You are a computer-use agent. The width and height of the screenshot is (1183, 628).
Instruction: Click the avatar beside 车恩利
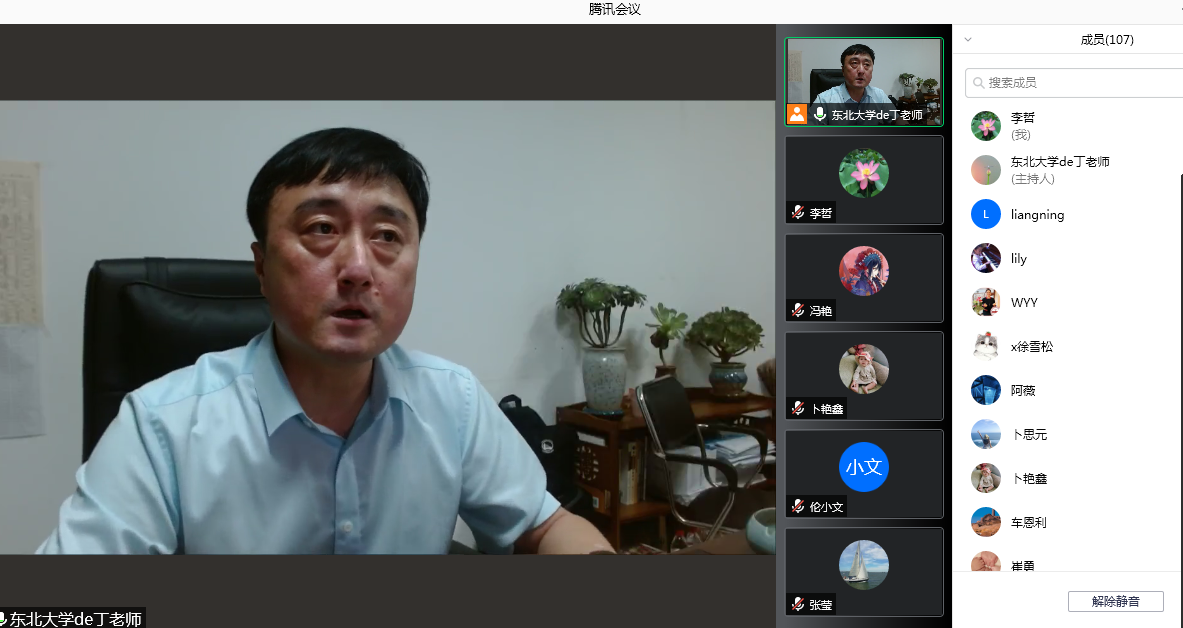point(986,522)
